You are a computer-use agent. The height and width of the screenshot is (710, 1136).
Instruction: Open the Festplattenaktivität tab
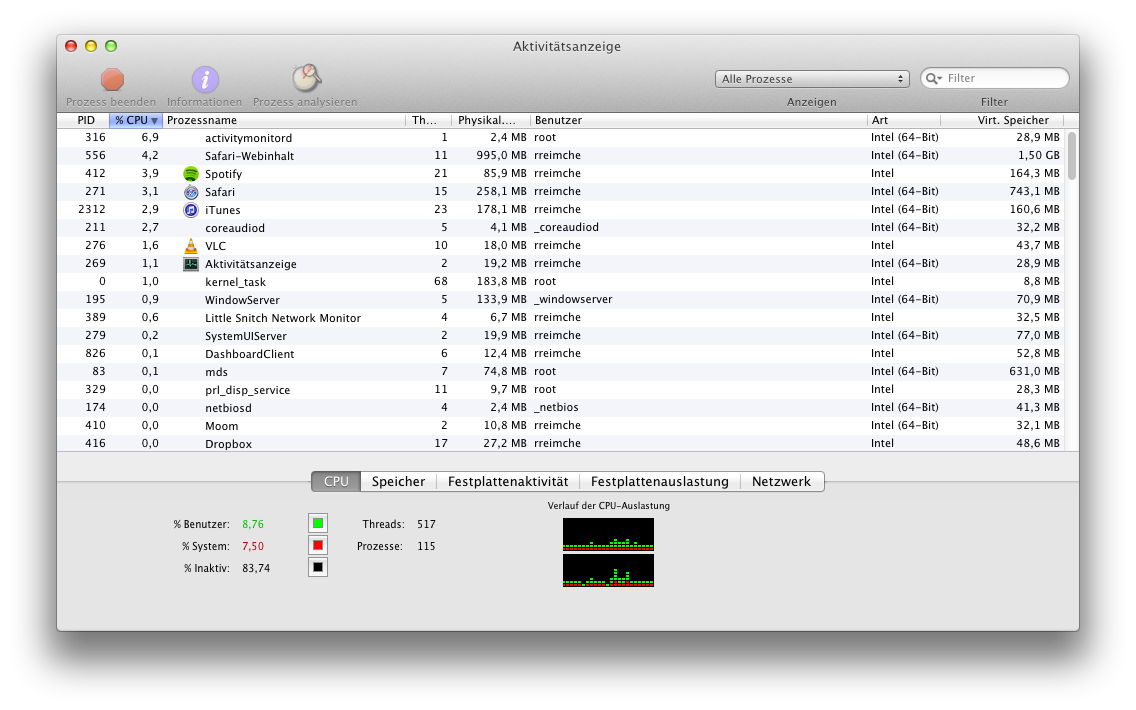[x=508, y=481]
